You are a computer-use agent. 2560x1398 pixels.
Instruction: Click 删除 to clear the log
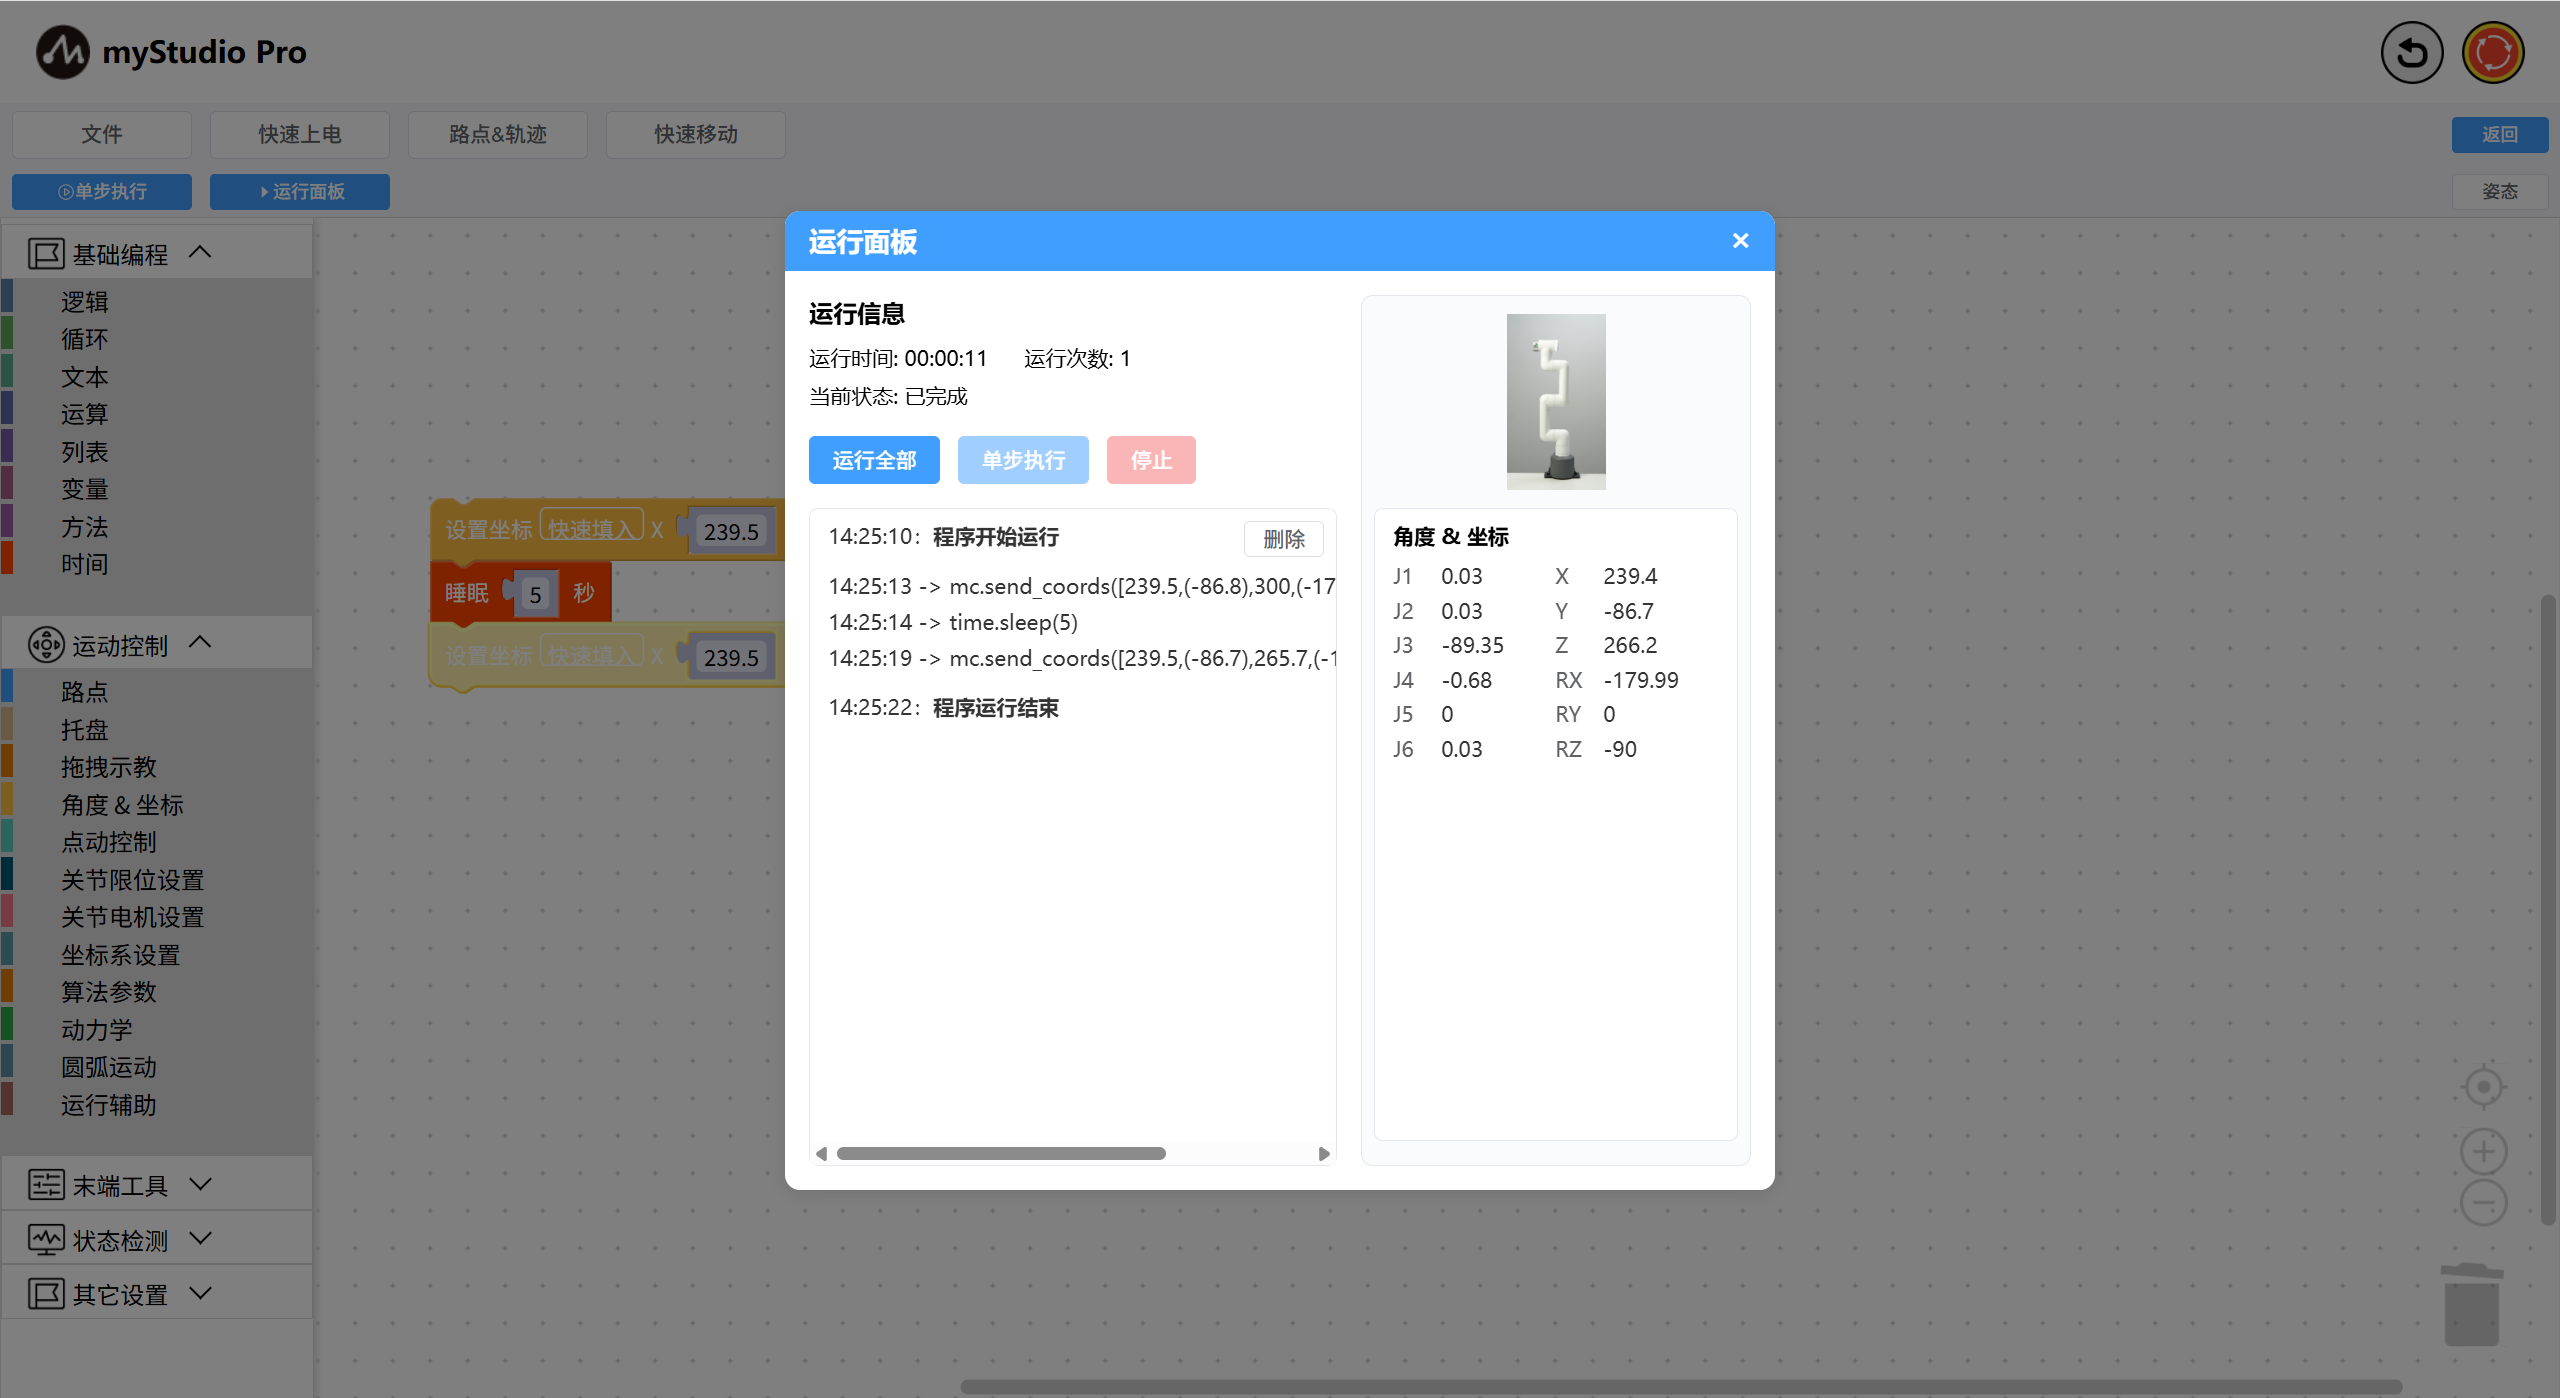pos(1283,539)
